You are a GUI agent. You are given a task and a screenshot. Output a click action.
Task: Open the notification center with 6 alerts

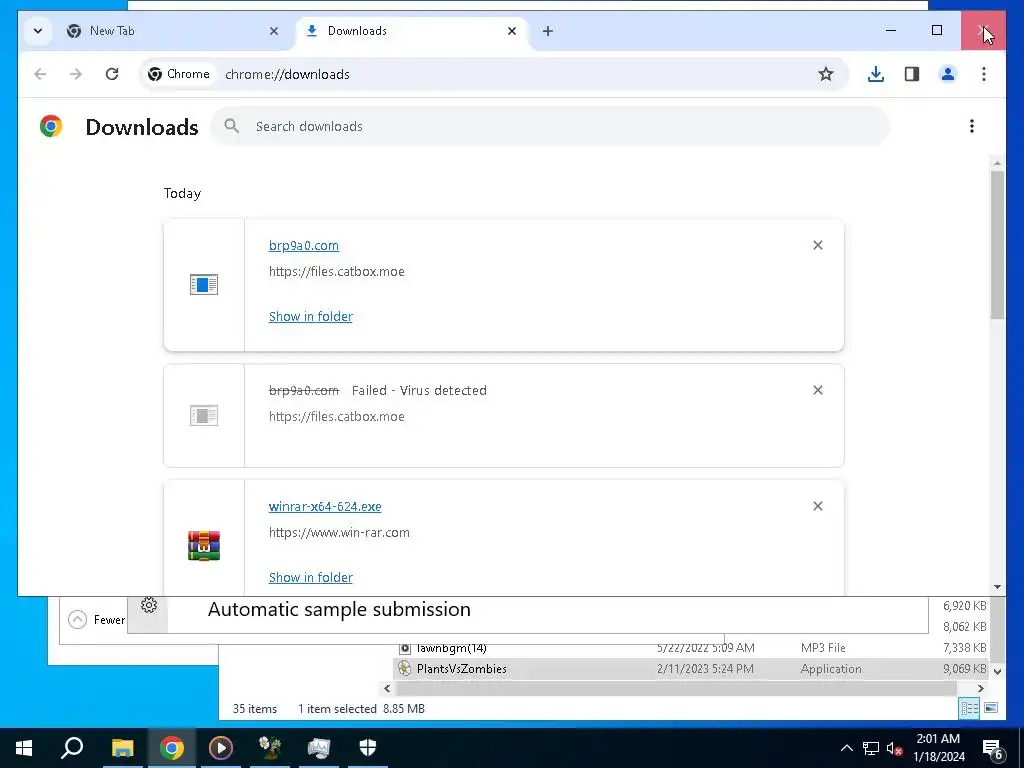tap(993, 749)
